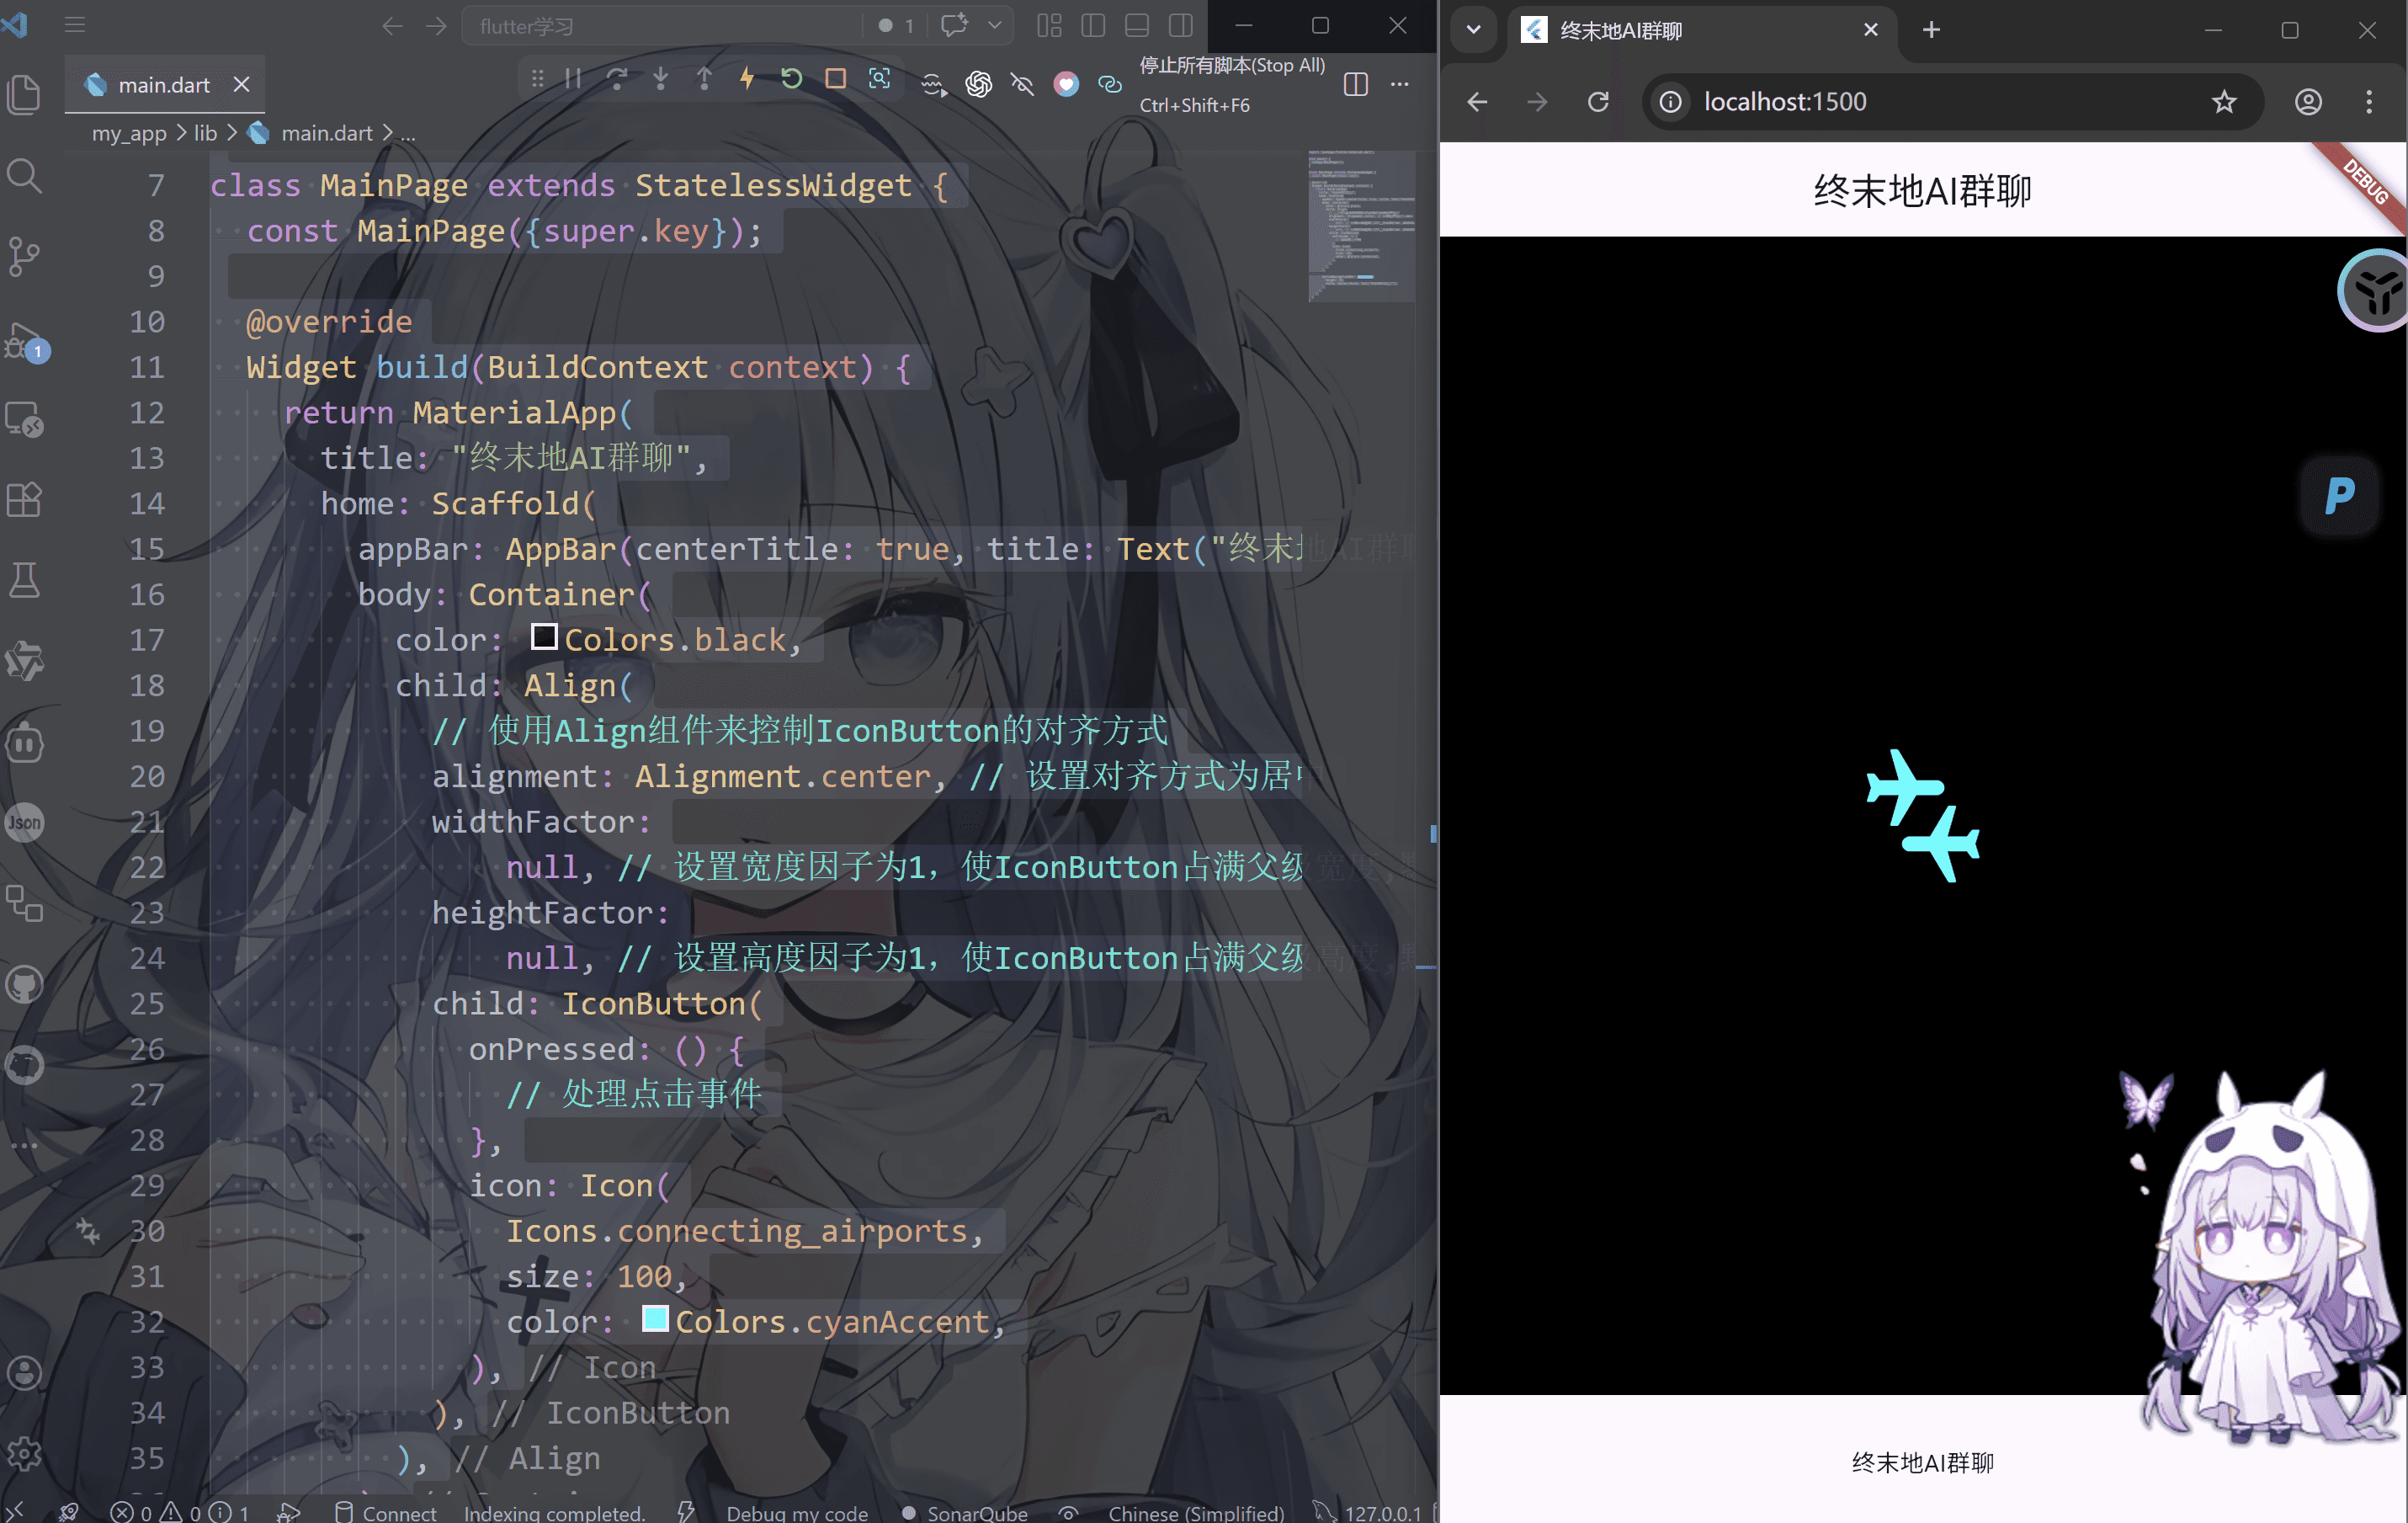This screenshot has height=1523, width=2408.
Task: Open the browser tab search dropdown
Action: tap(1473, 30)
